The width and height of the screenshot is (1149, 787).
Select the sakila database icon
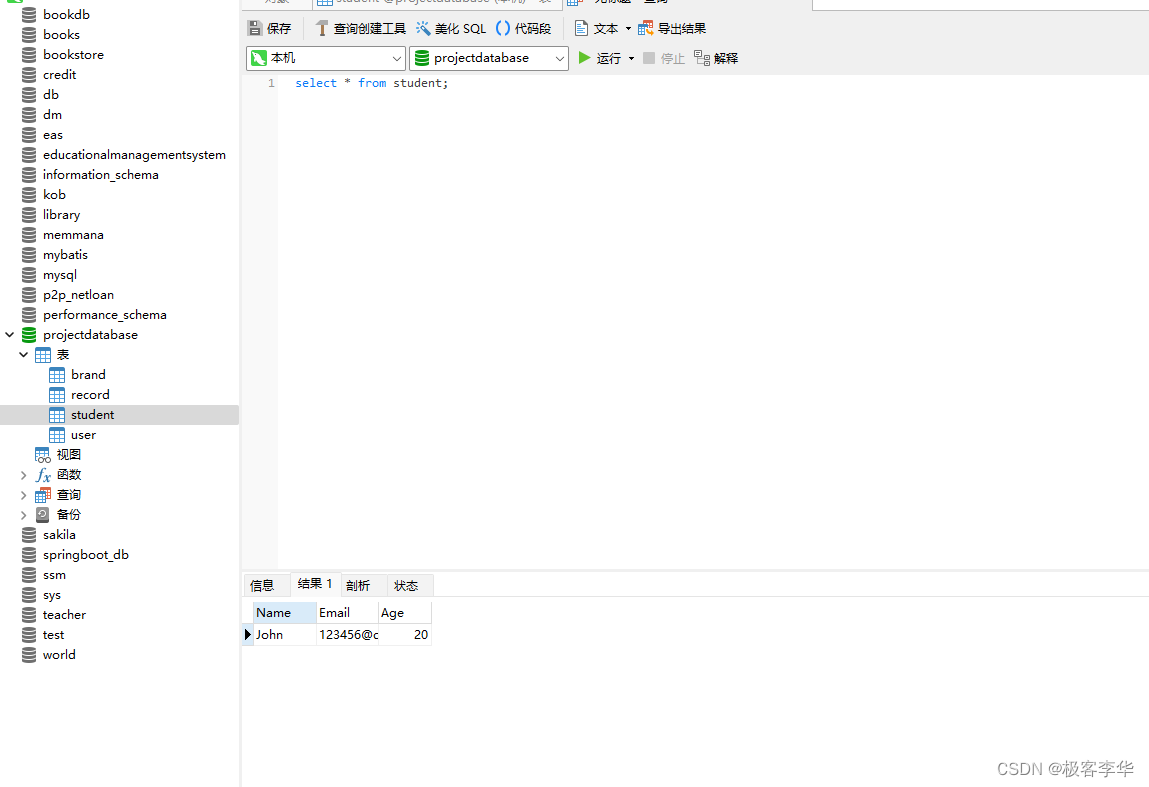pyautogui.click(x=29, y=535)
